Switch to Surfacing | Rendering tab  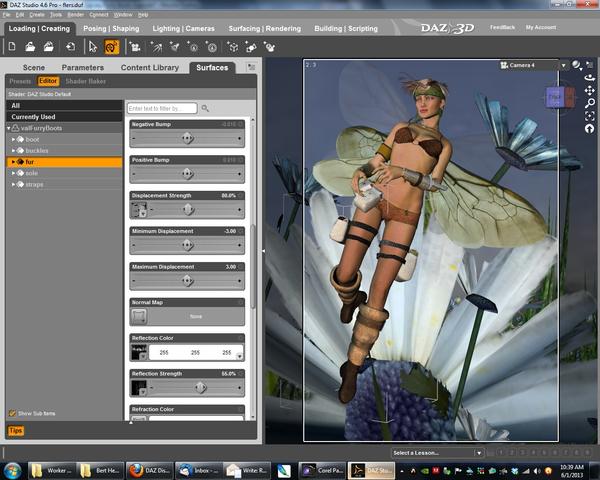tap(264, 28)
